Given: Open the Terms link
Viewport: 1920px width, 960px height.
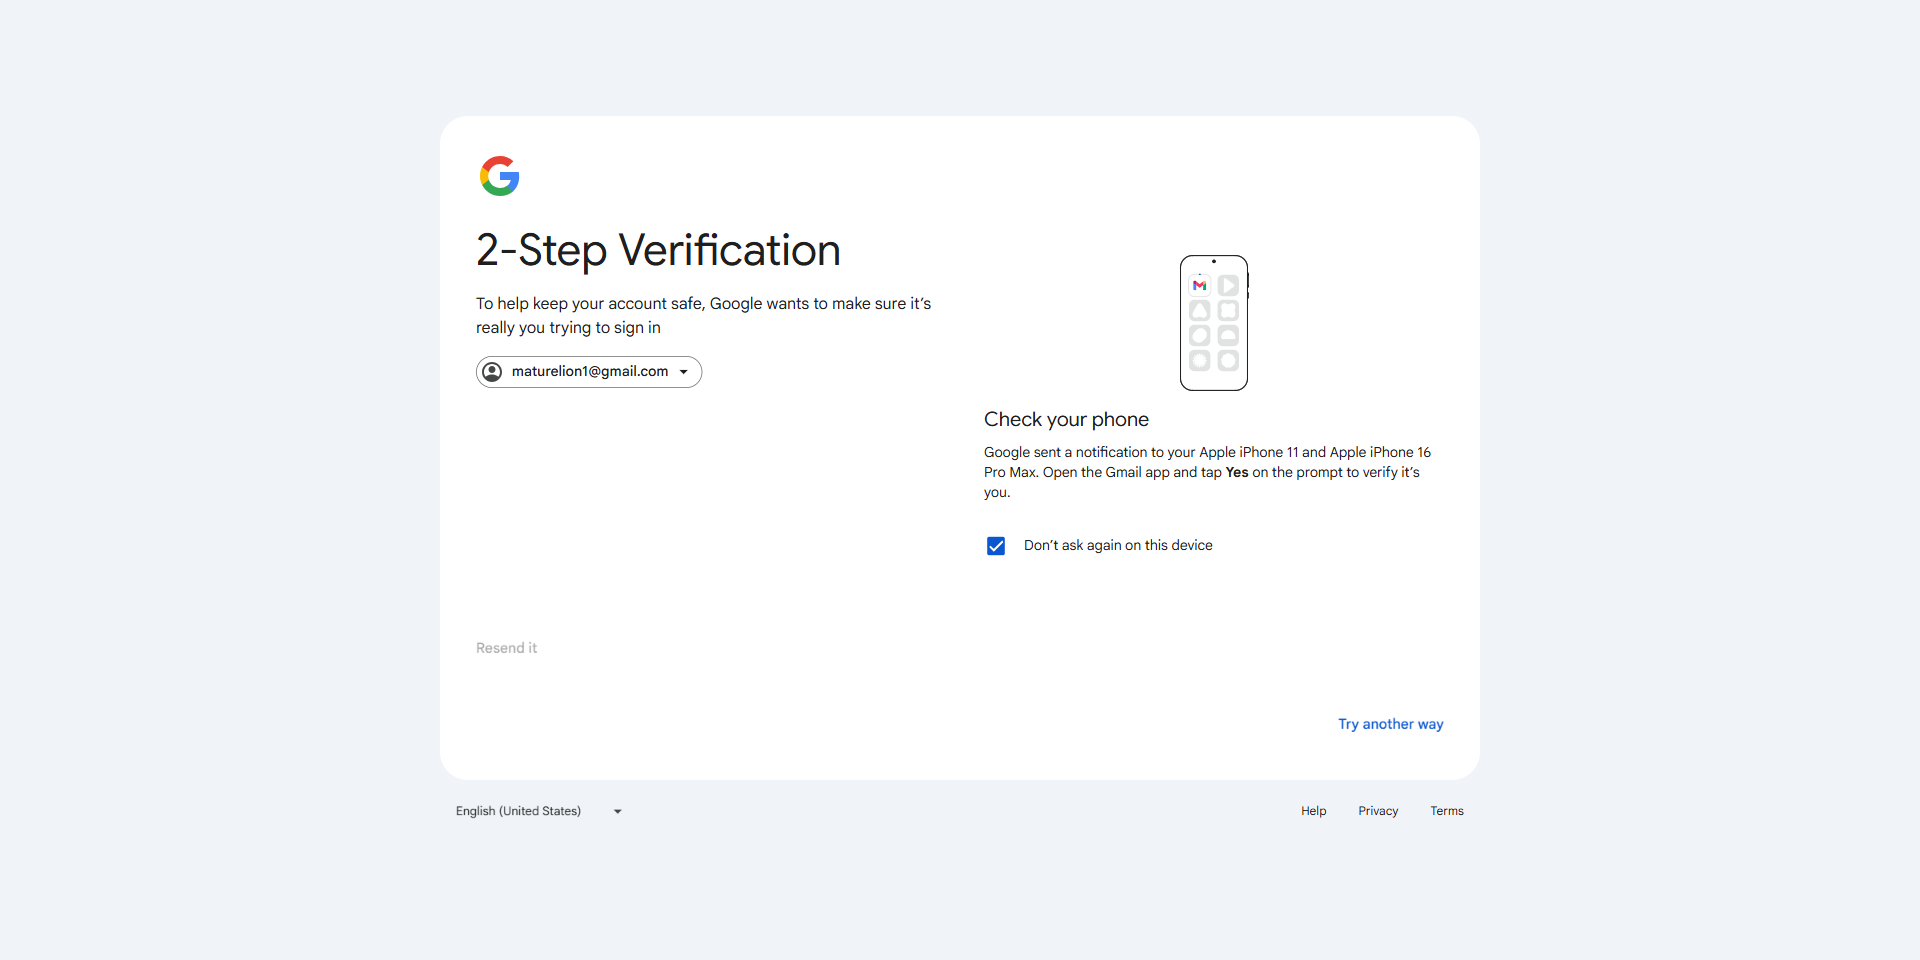Looking at the screenshot, I should click(1446, 811).
